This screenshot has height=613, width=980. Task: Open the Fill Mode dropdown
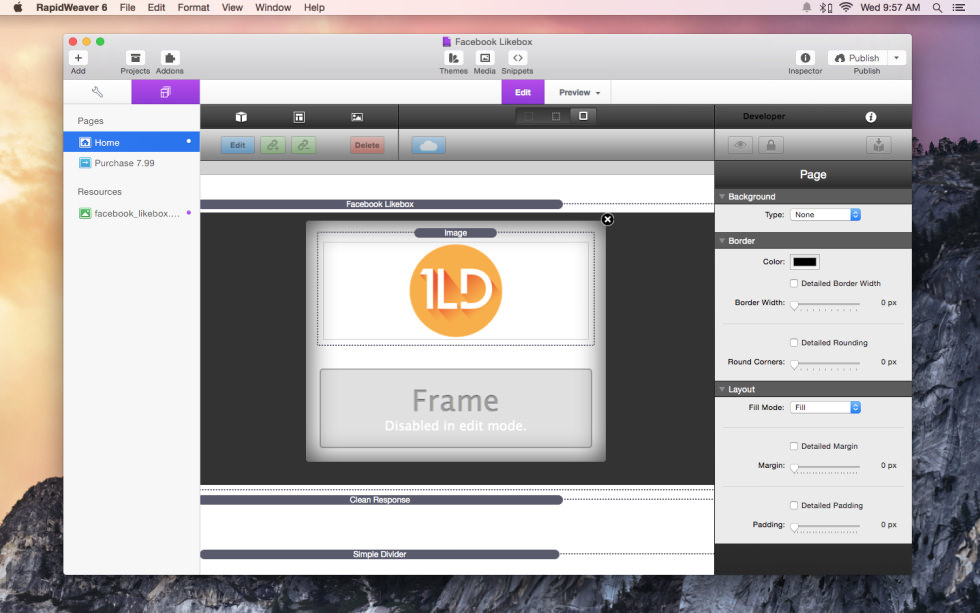826,407
